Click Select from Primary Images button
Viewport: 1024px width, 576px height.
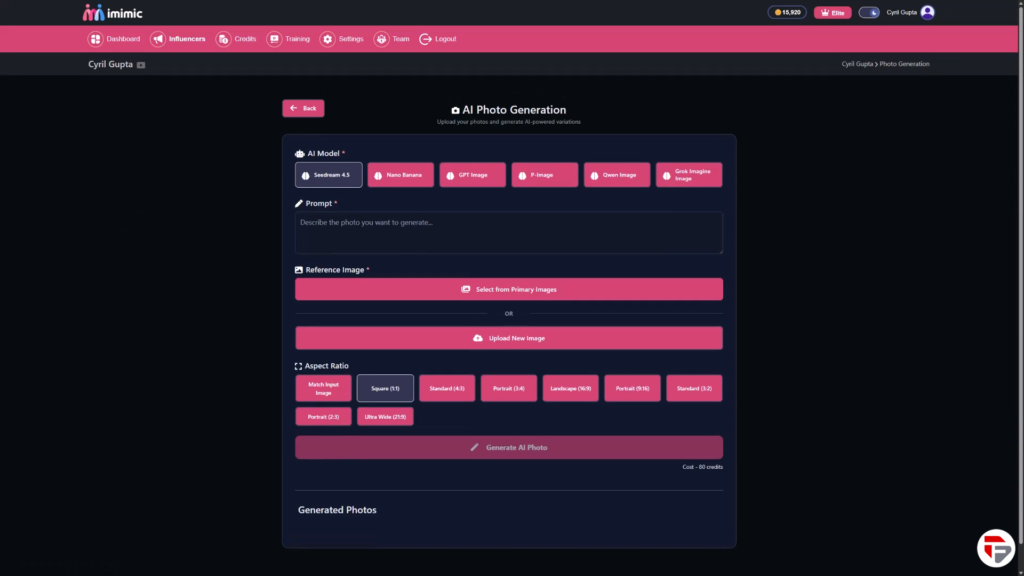(508, 289)
